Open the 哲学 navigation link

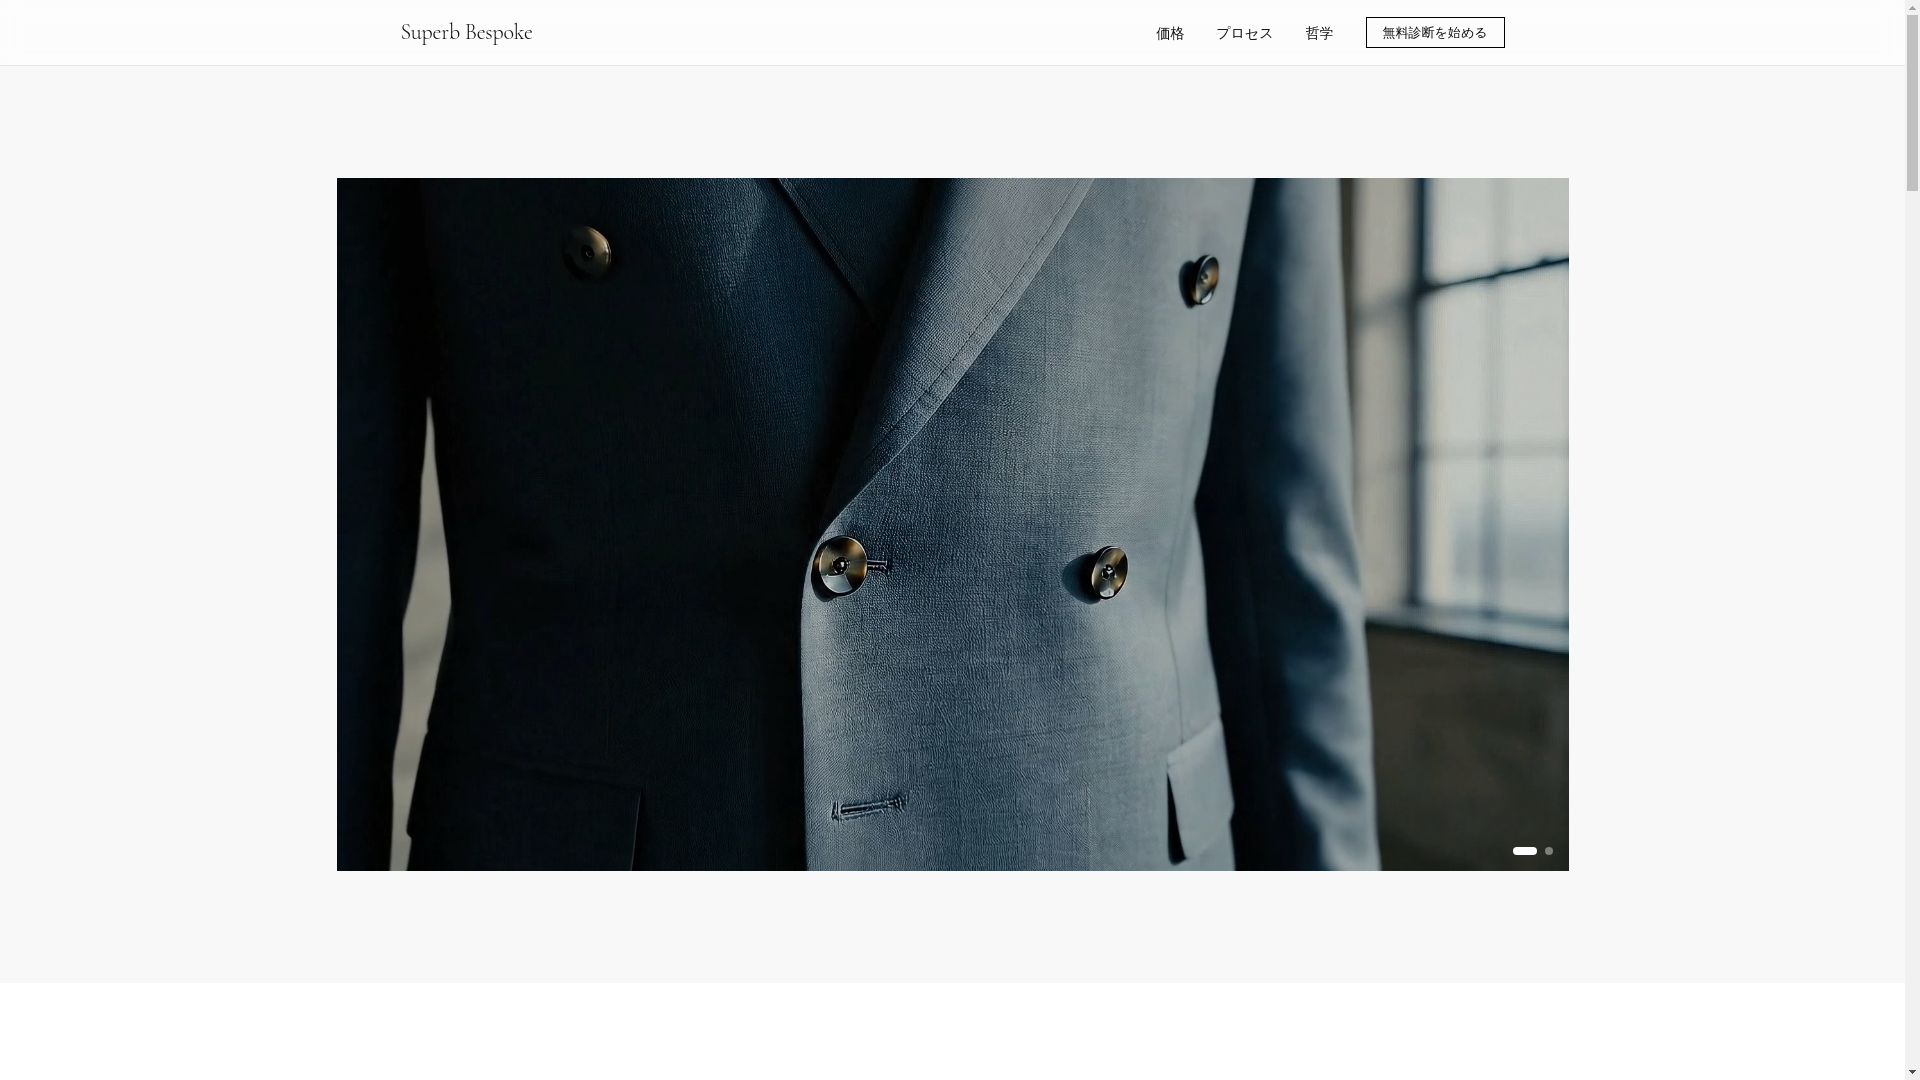pyautogui.click(x=1318, y=33)
